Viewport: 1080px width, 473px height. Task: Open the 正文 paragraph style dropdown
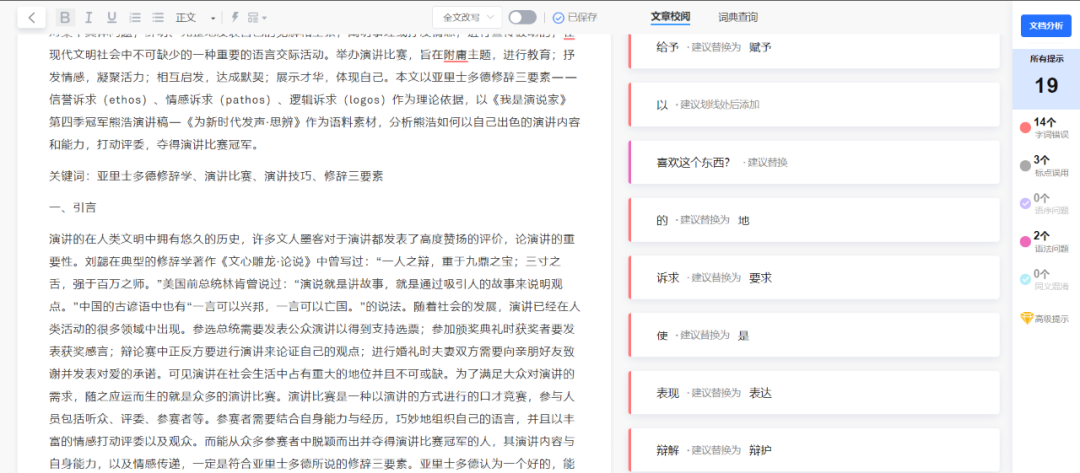[196, 17]
